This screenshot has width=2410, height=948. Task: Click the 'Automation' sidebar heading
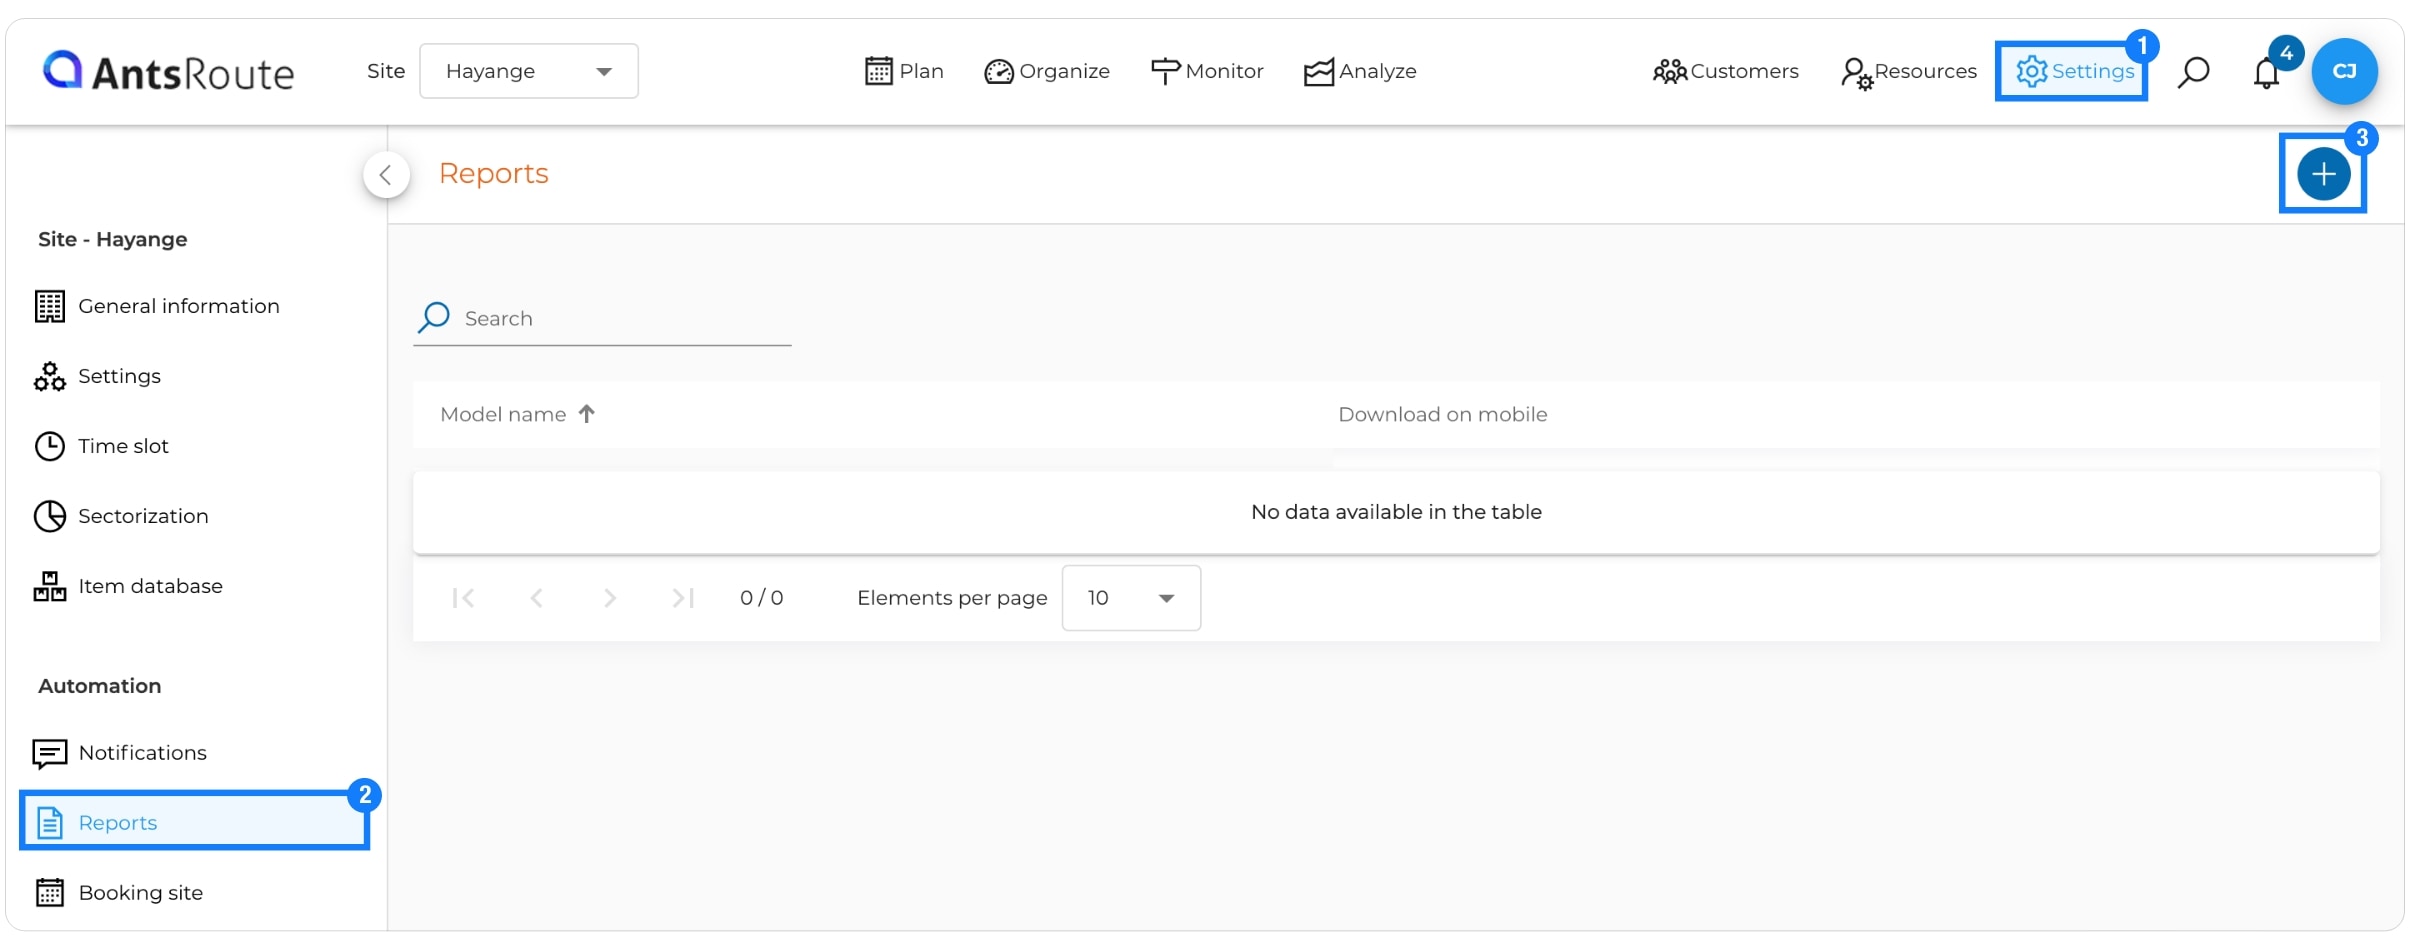point(100,686)
